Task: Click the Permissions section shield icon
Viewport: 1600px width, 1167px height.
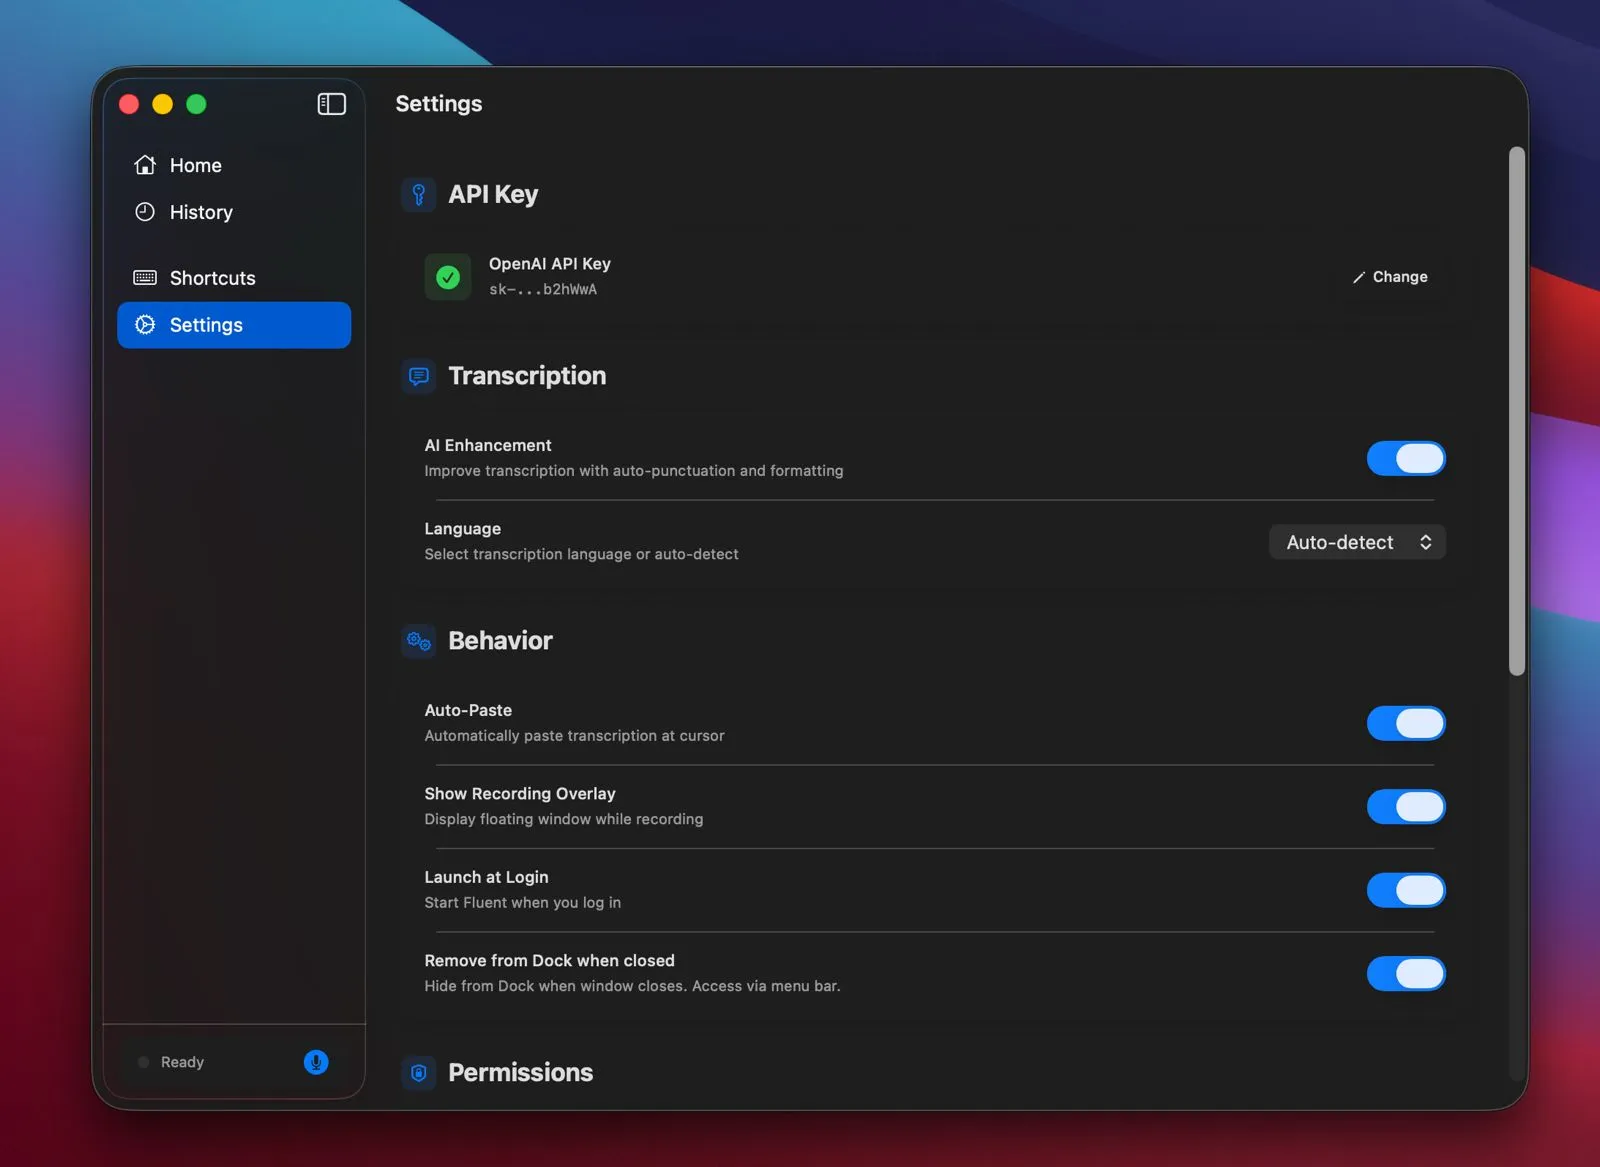Action: [x=419, y=1073]
